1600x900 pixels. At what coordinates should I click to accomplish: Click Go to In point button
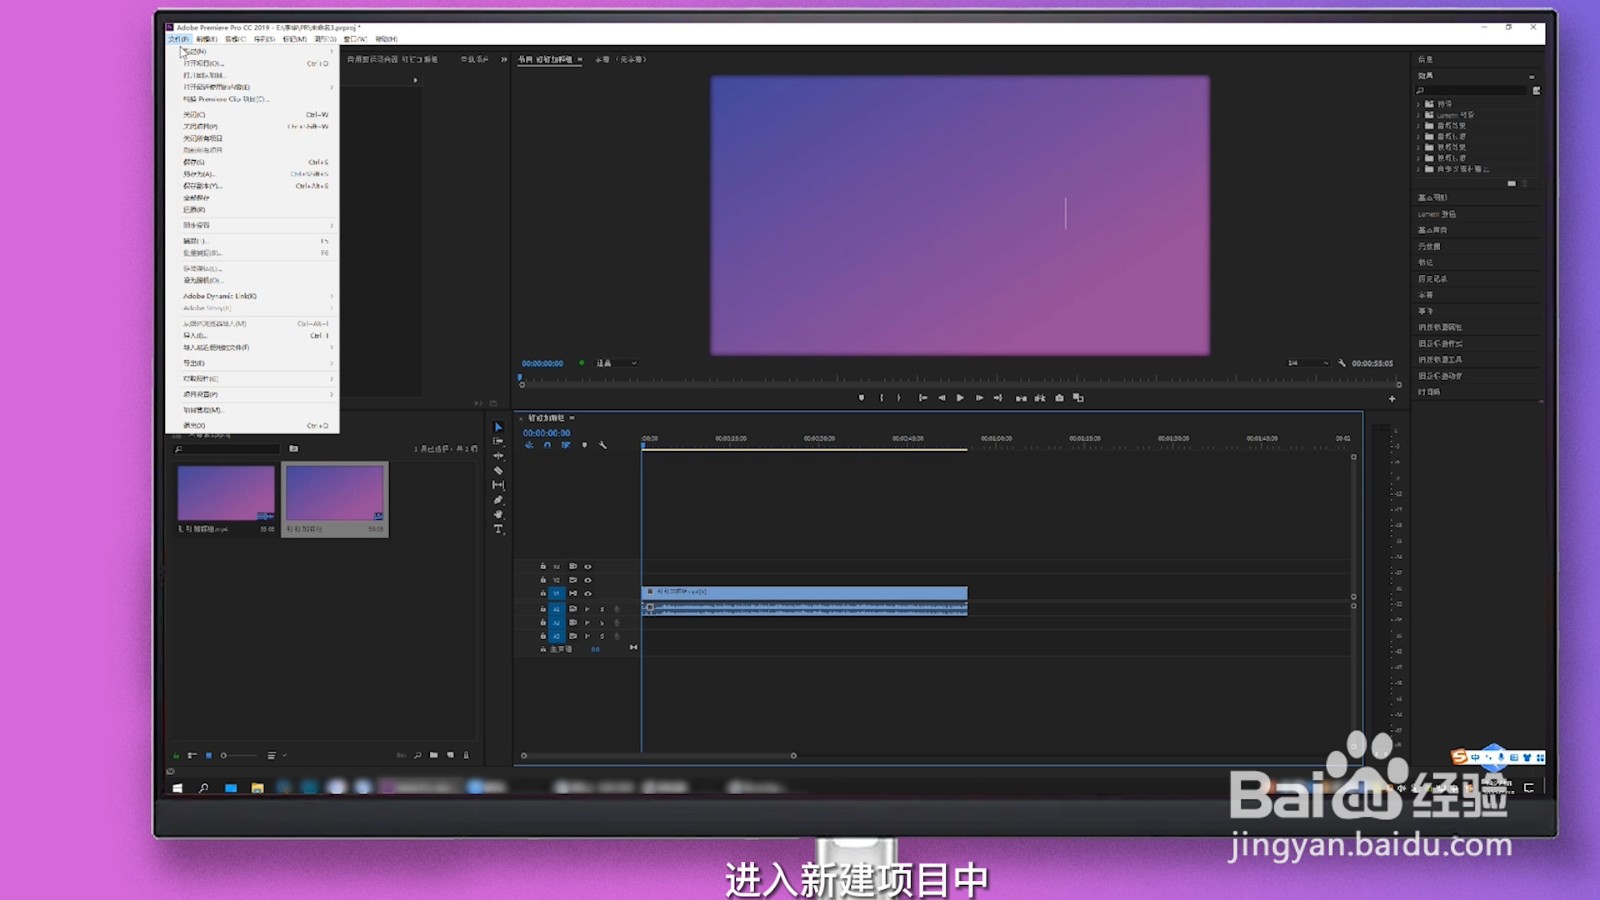922,398
